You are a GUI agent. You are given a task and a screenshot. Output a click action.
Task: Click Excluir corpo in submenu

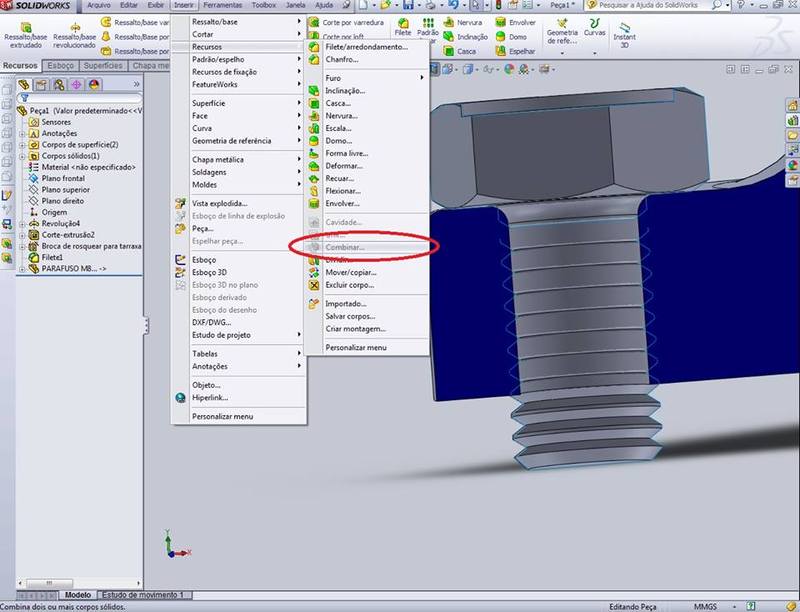point(349,285)
